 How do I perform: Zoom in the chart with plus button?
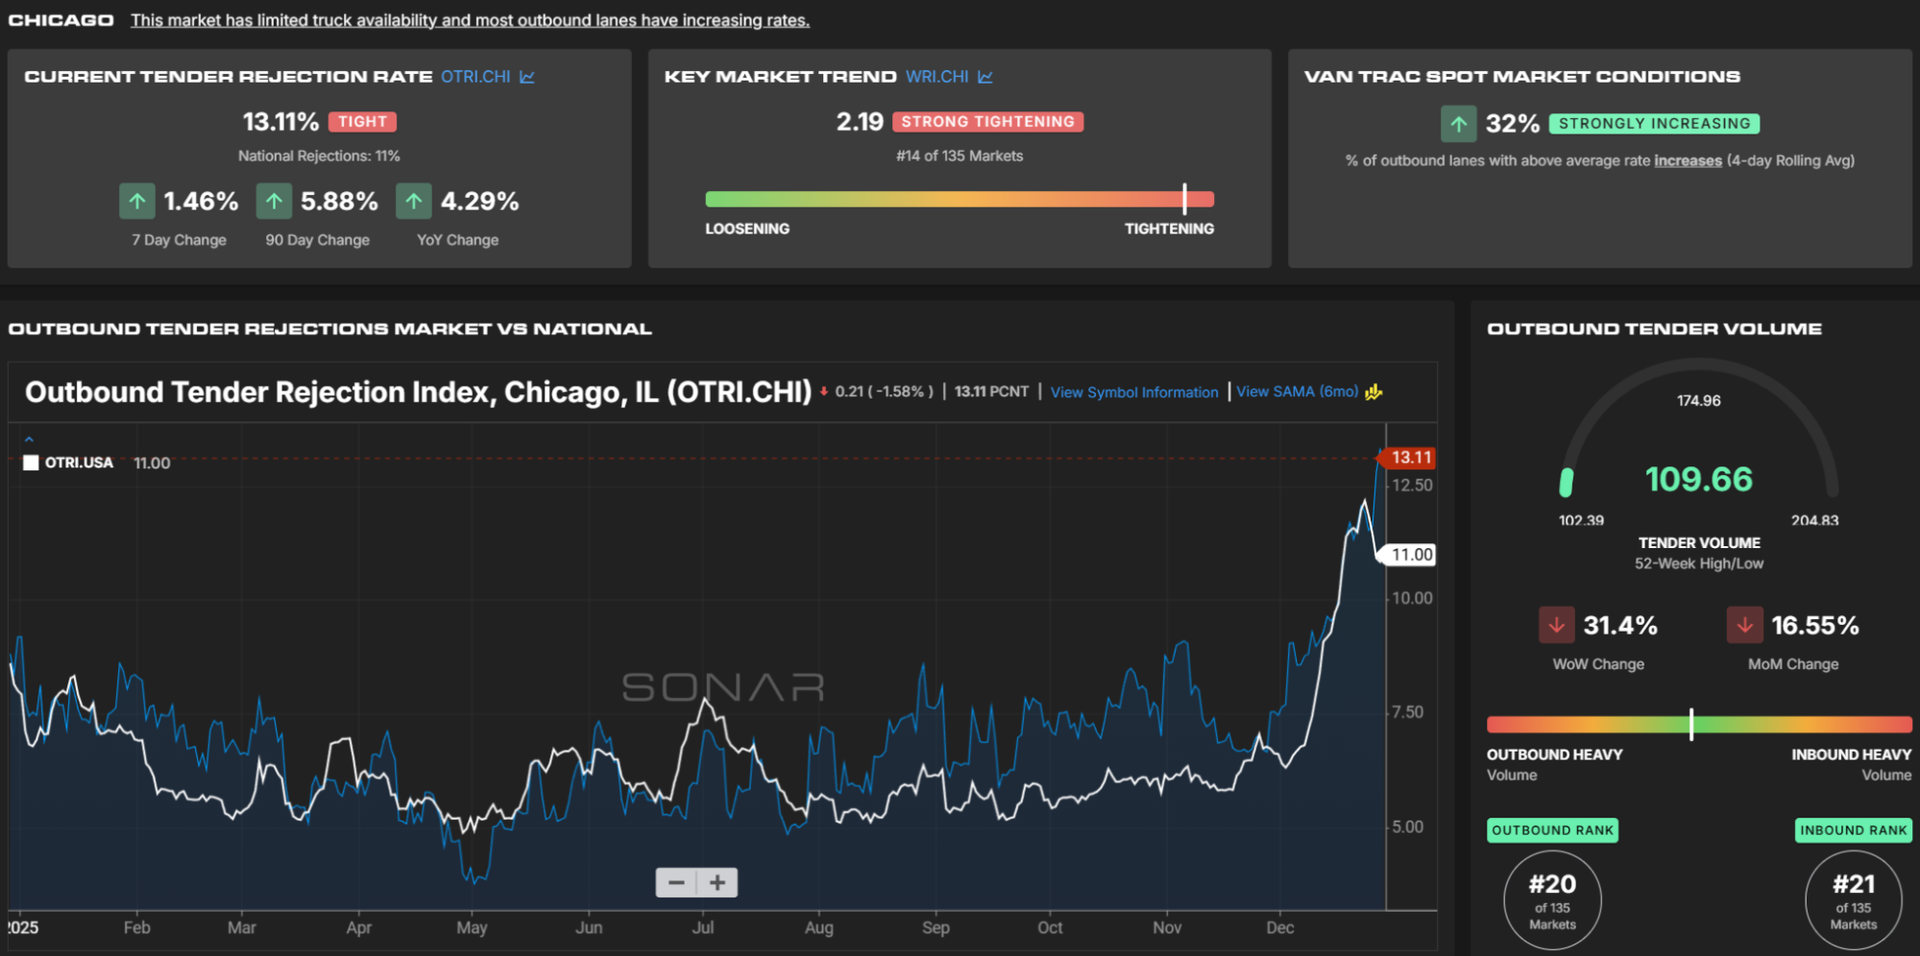tap(717, 882)
